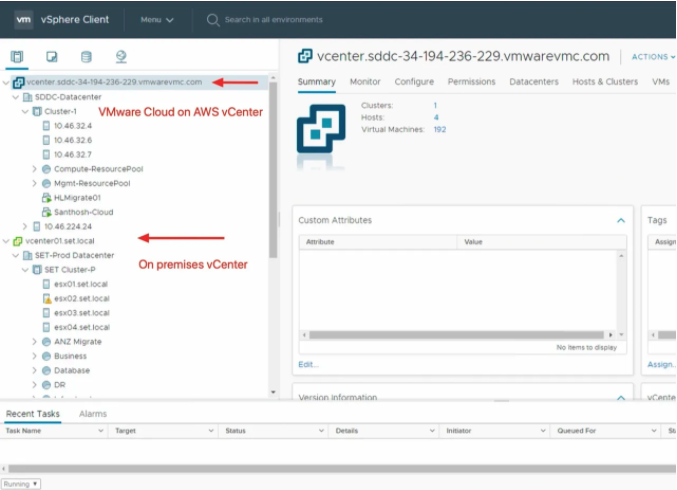Viewport: 677px width, 490px height.
Task: Collapse Cluster-1 tree node
Action: coord(25,111)
